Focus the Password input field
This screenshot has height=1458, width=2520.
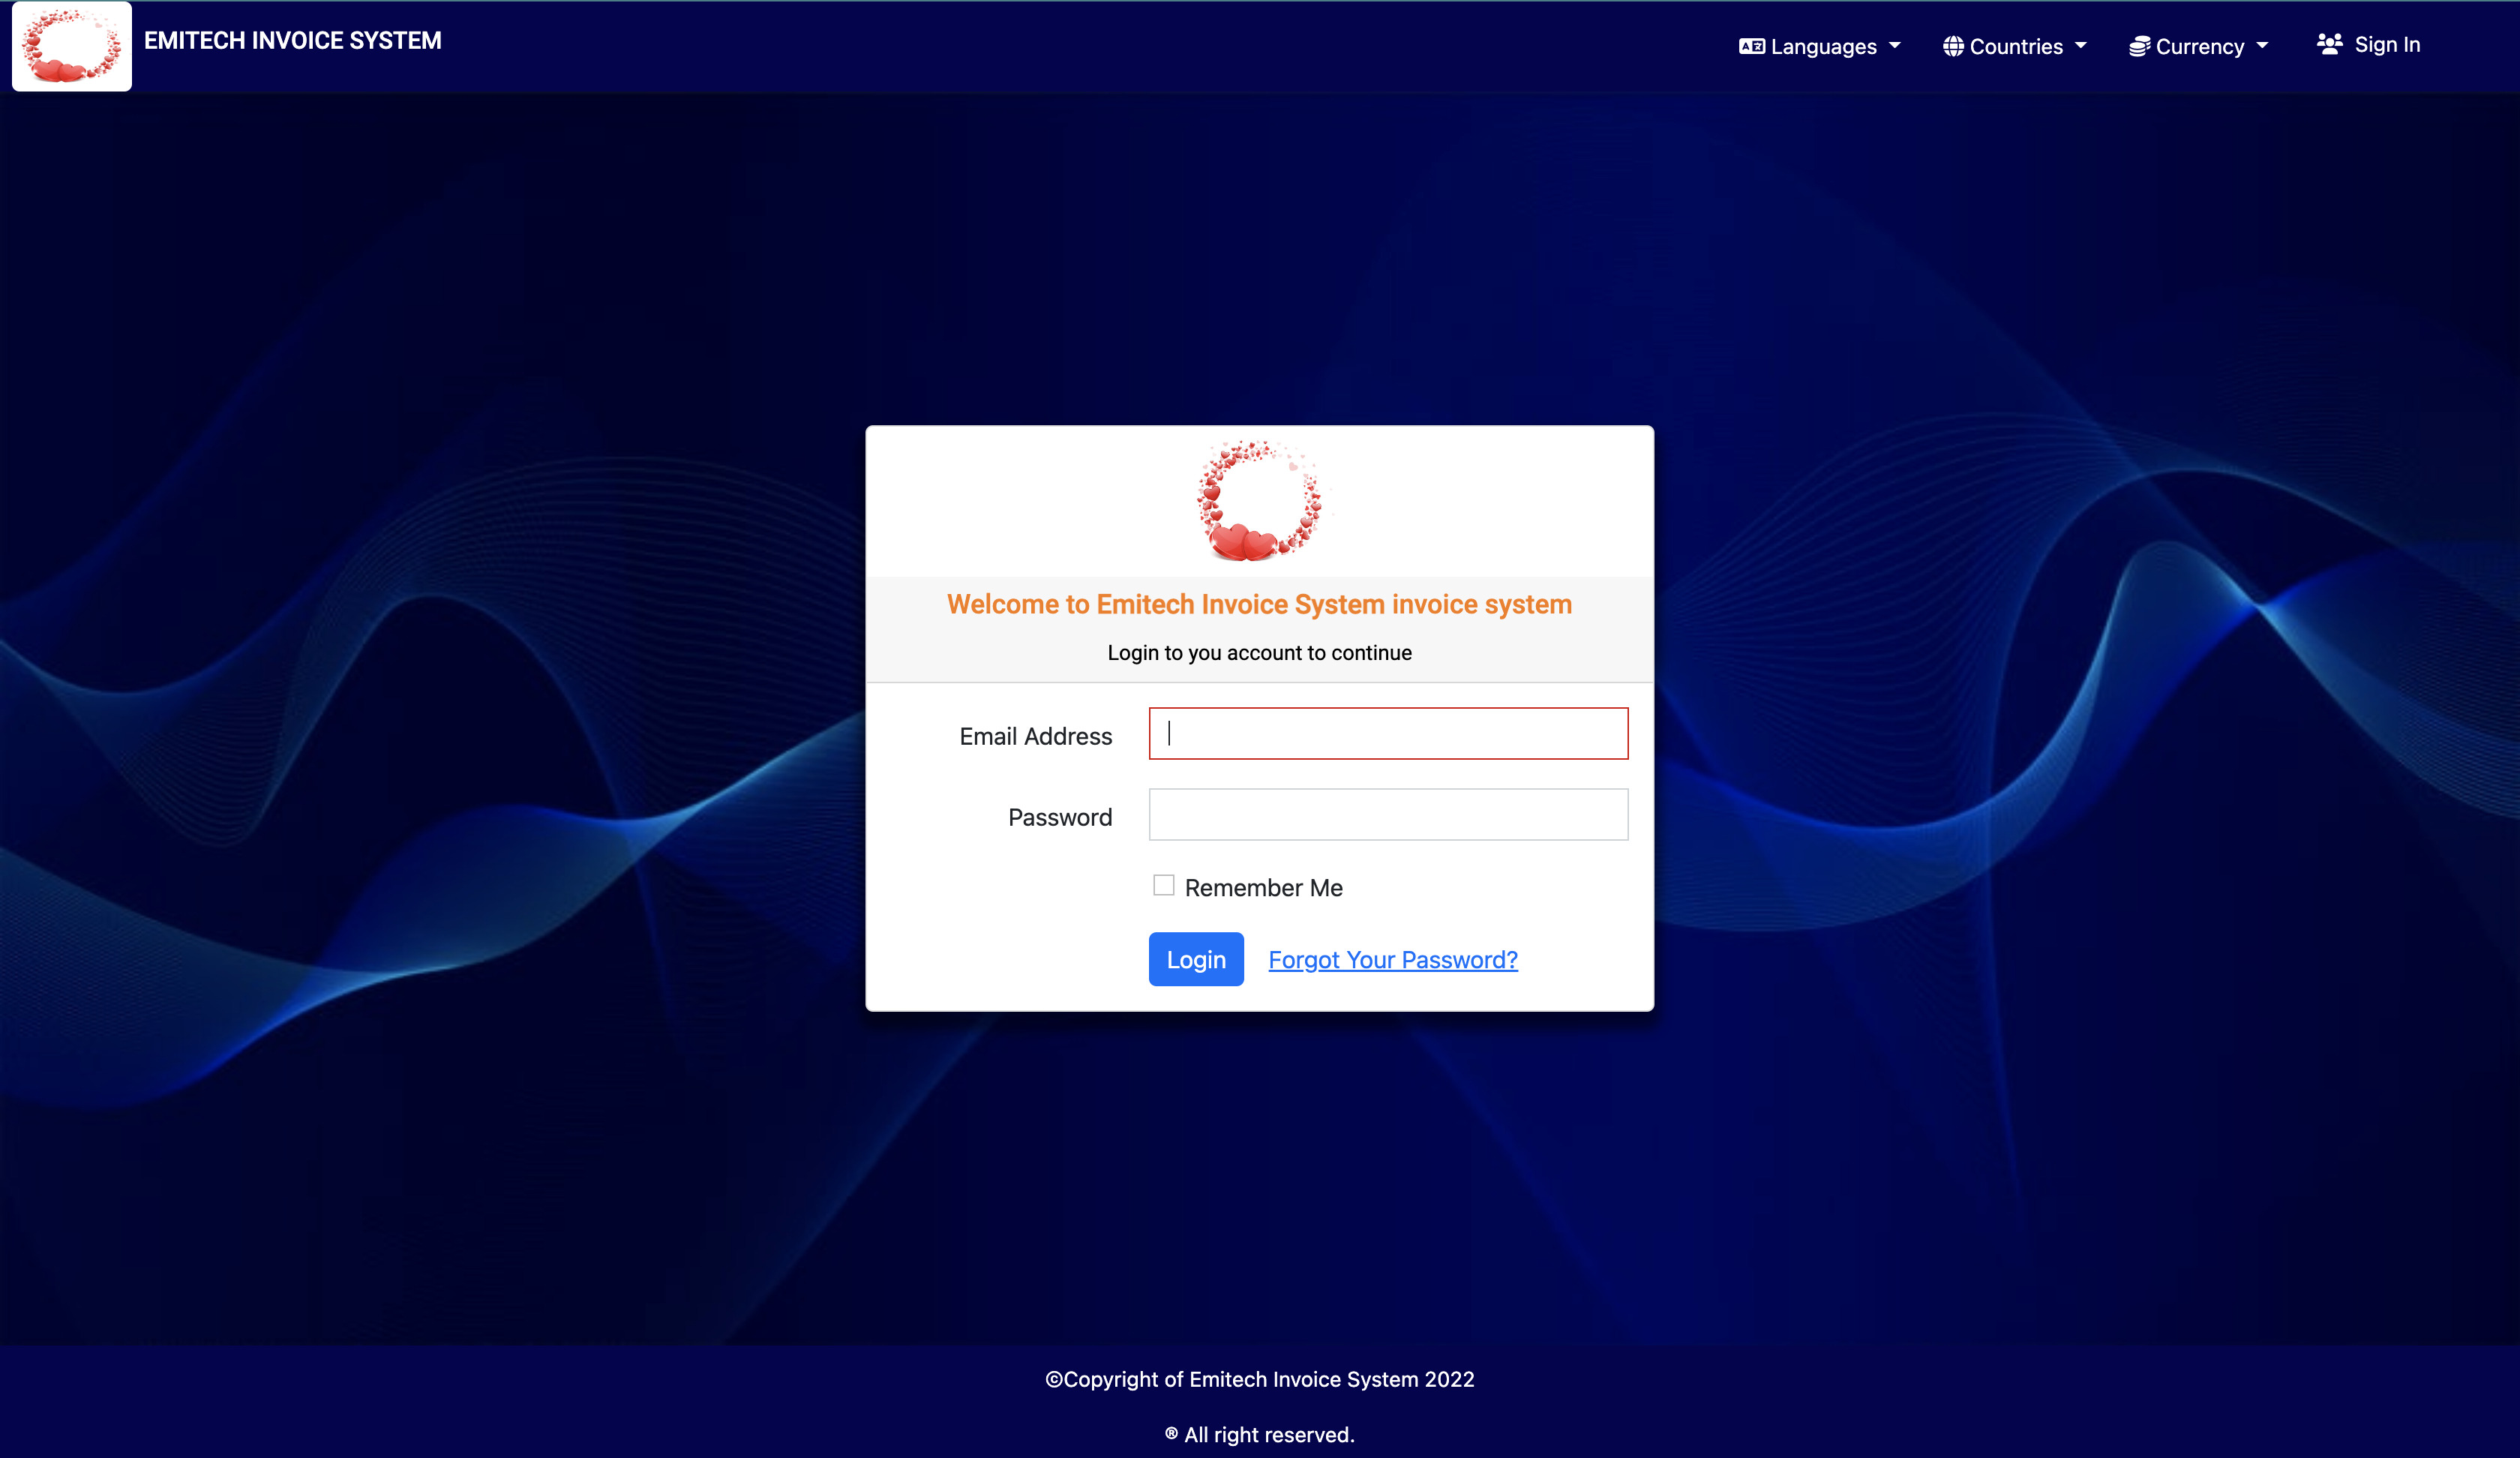1388,814
